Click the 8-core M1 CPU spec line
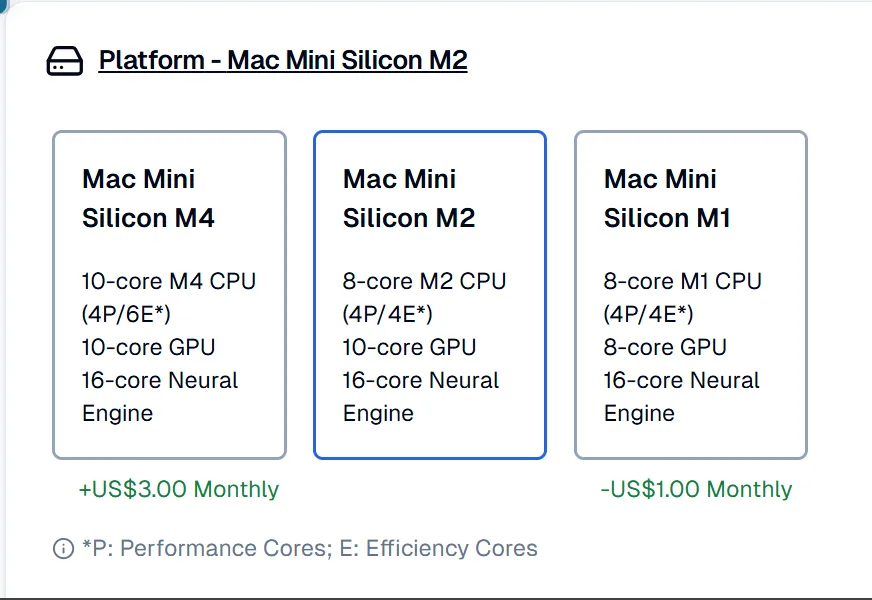This screenshot has width=872, height=600. [x=683, y=282]
